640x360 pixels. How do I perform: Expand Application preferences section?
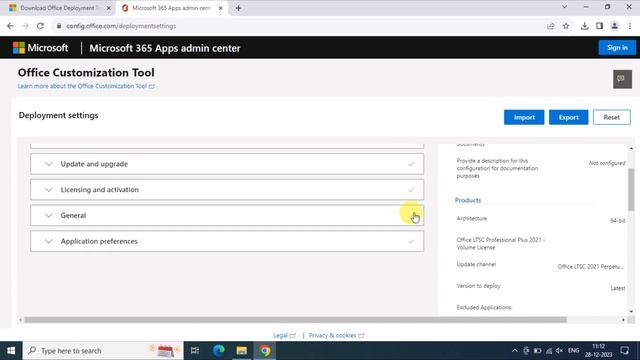pyautogui.click(x=227, y=241)
